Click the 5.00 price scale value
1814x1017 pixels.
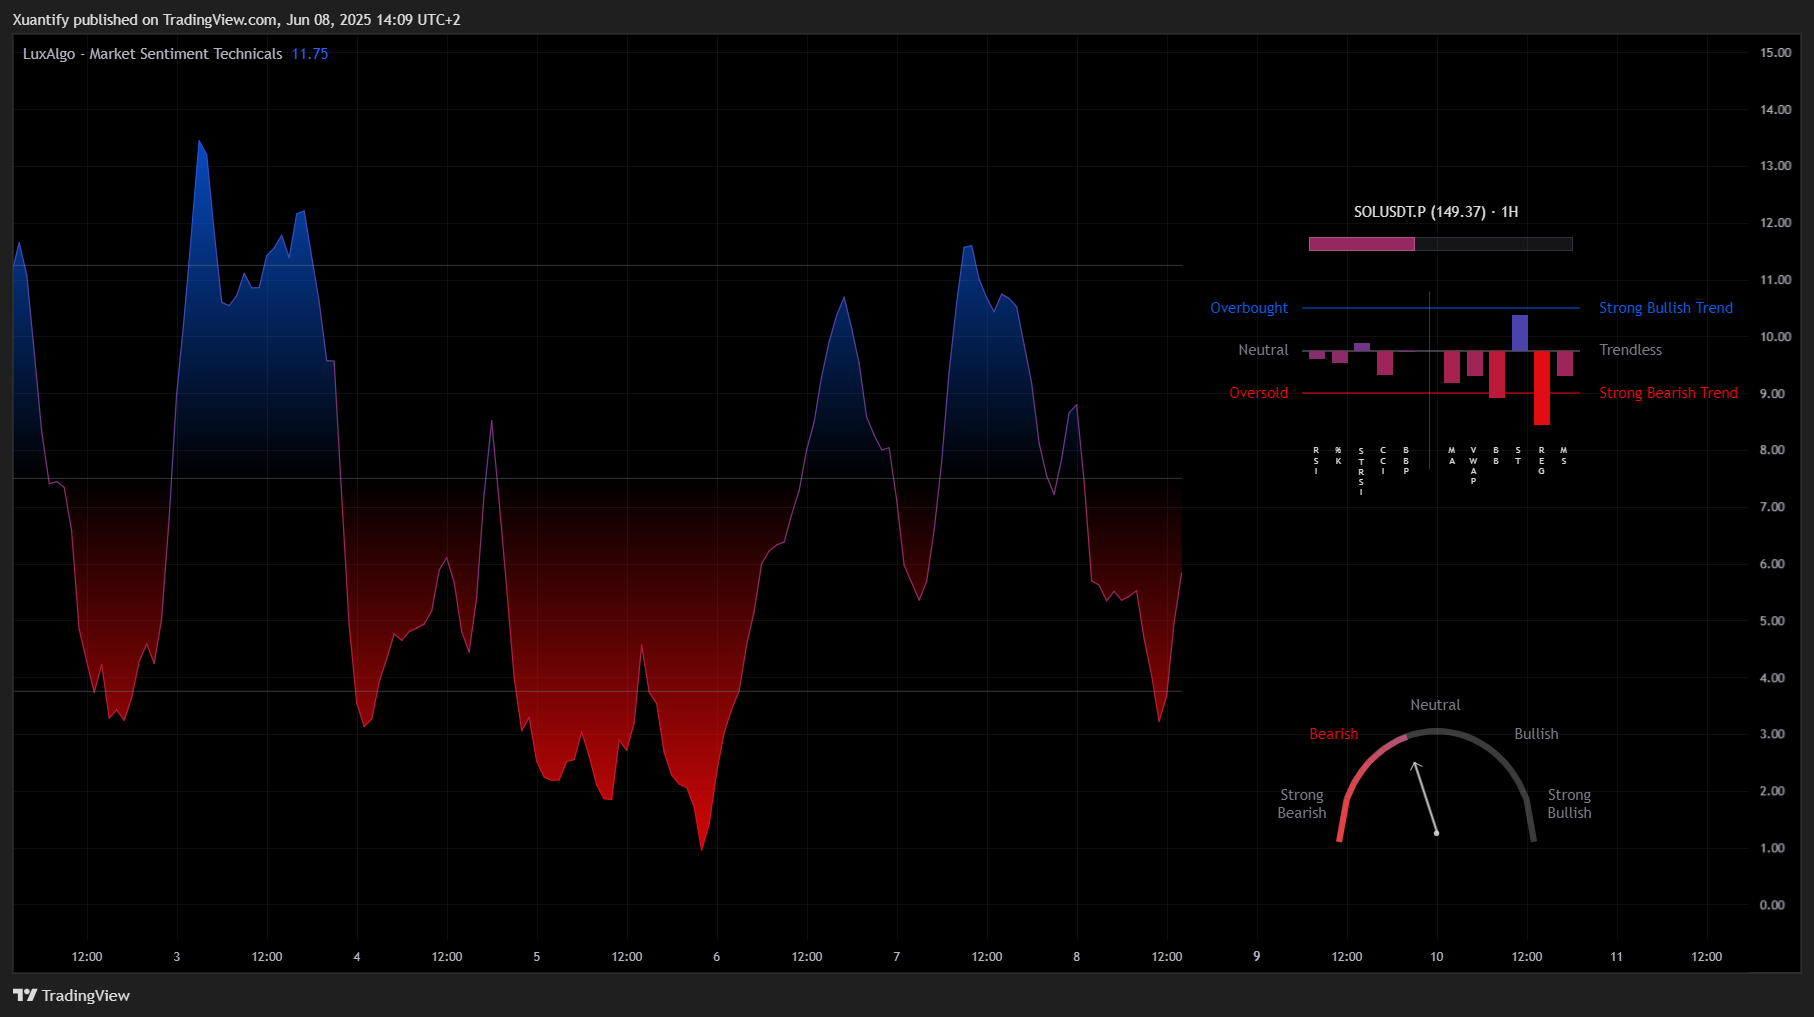coord(1773,621)
